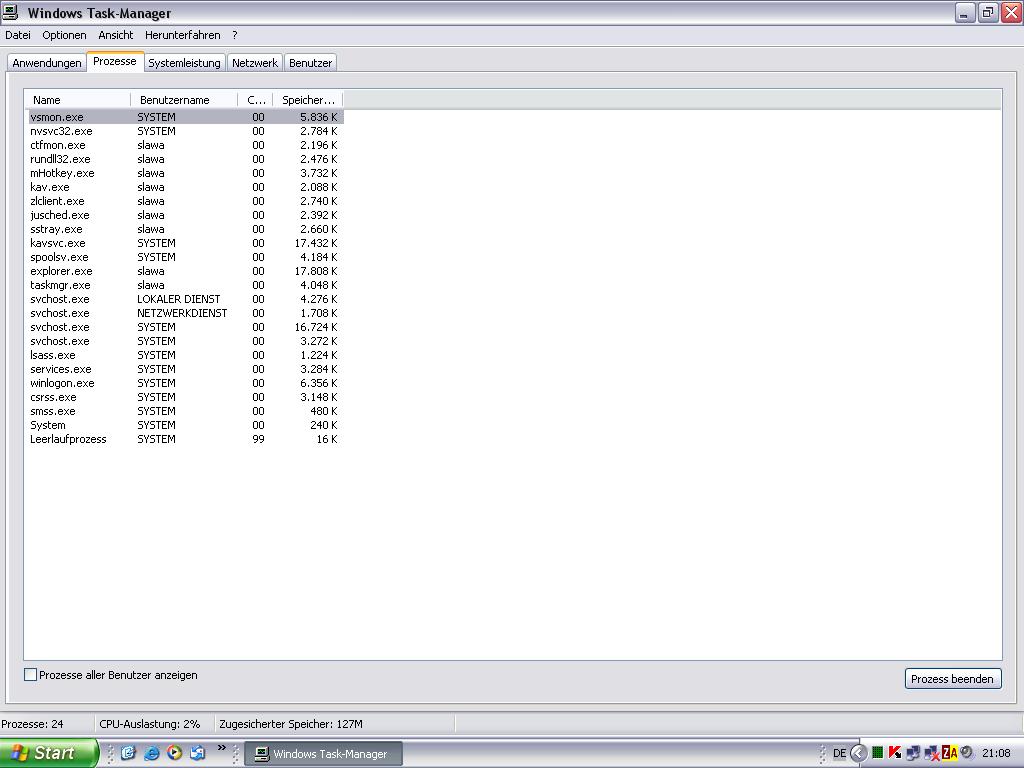1024x768 pixels.
Task: Expand the quick launch overflow chevron
Action: (x=221, y=748)
